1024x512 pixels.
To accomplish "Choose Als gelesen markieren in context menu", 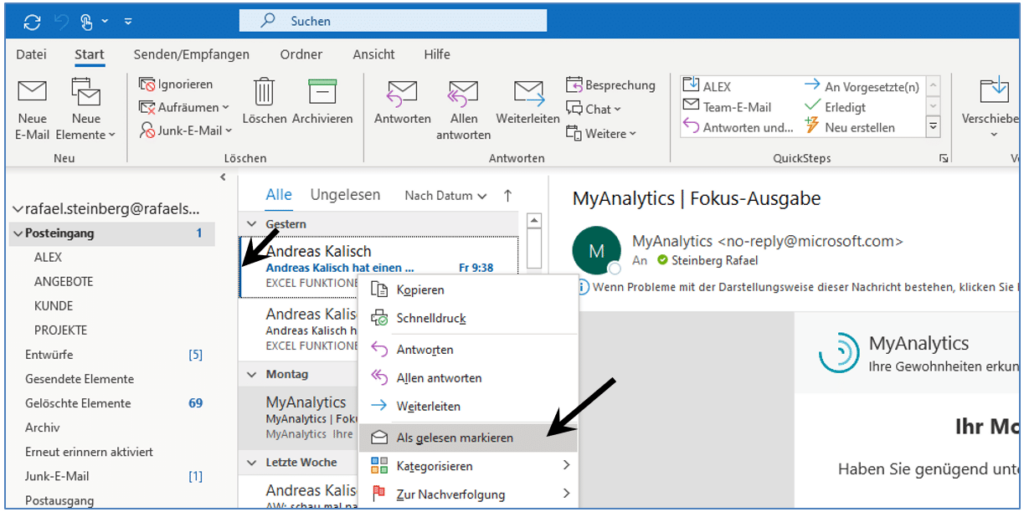I will [x=468, y=438].
